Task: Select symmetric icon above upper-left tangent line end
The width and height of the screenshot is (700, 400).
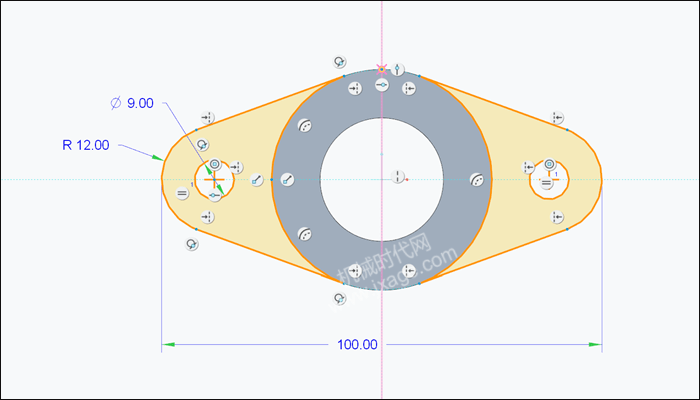Action: pos(207,118)
